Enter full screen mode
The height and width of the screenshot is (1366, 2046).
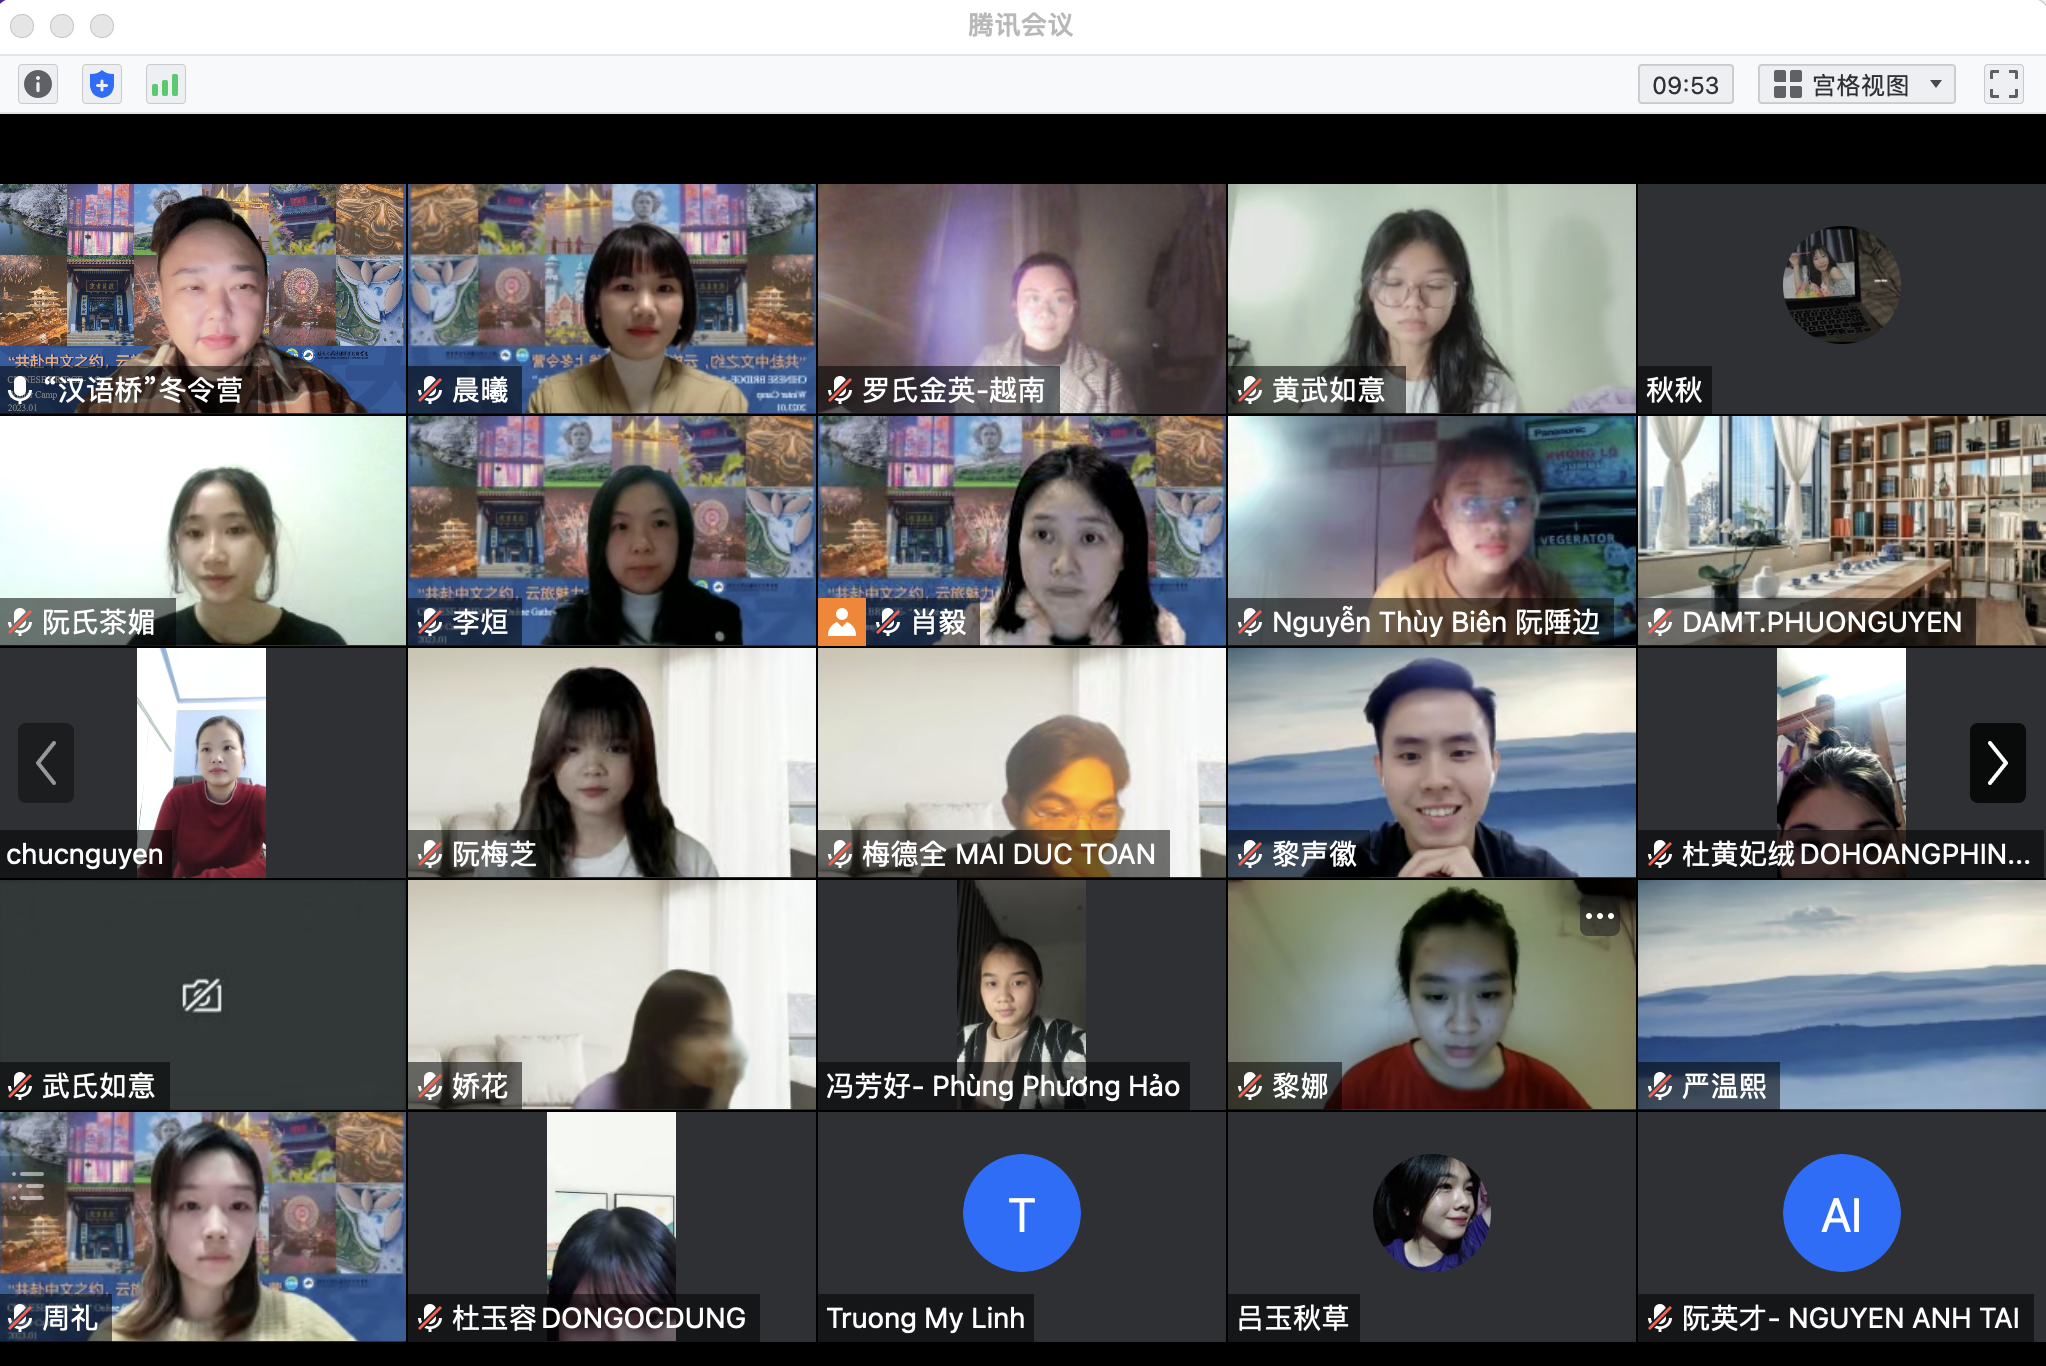tap(2003, 84)
